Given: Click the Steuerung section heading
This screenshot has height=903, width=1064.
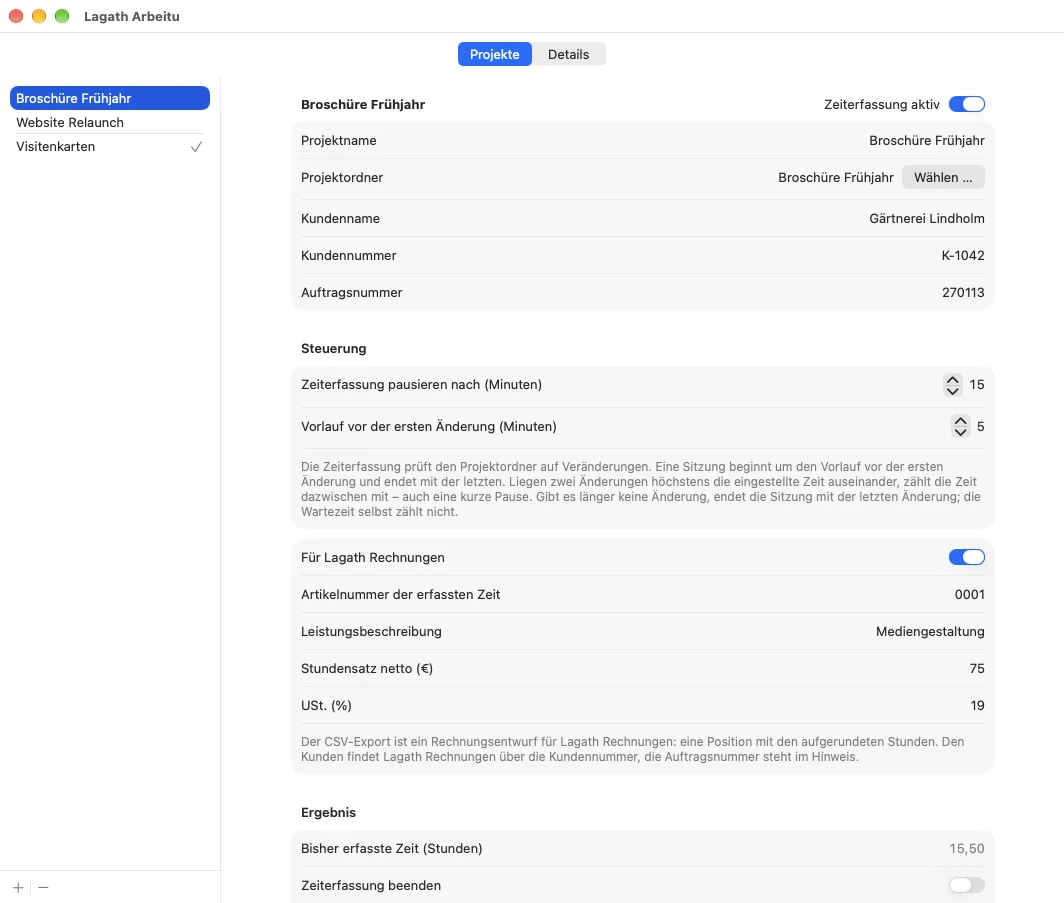Looking at the screenshot, I should click(333, 349).
